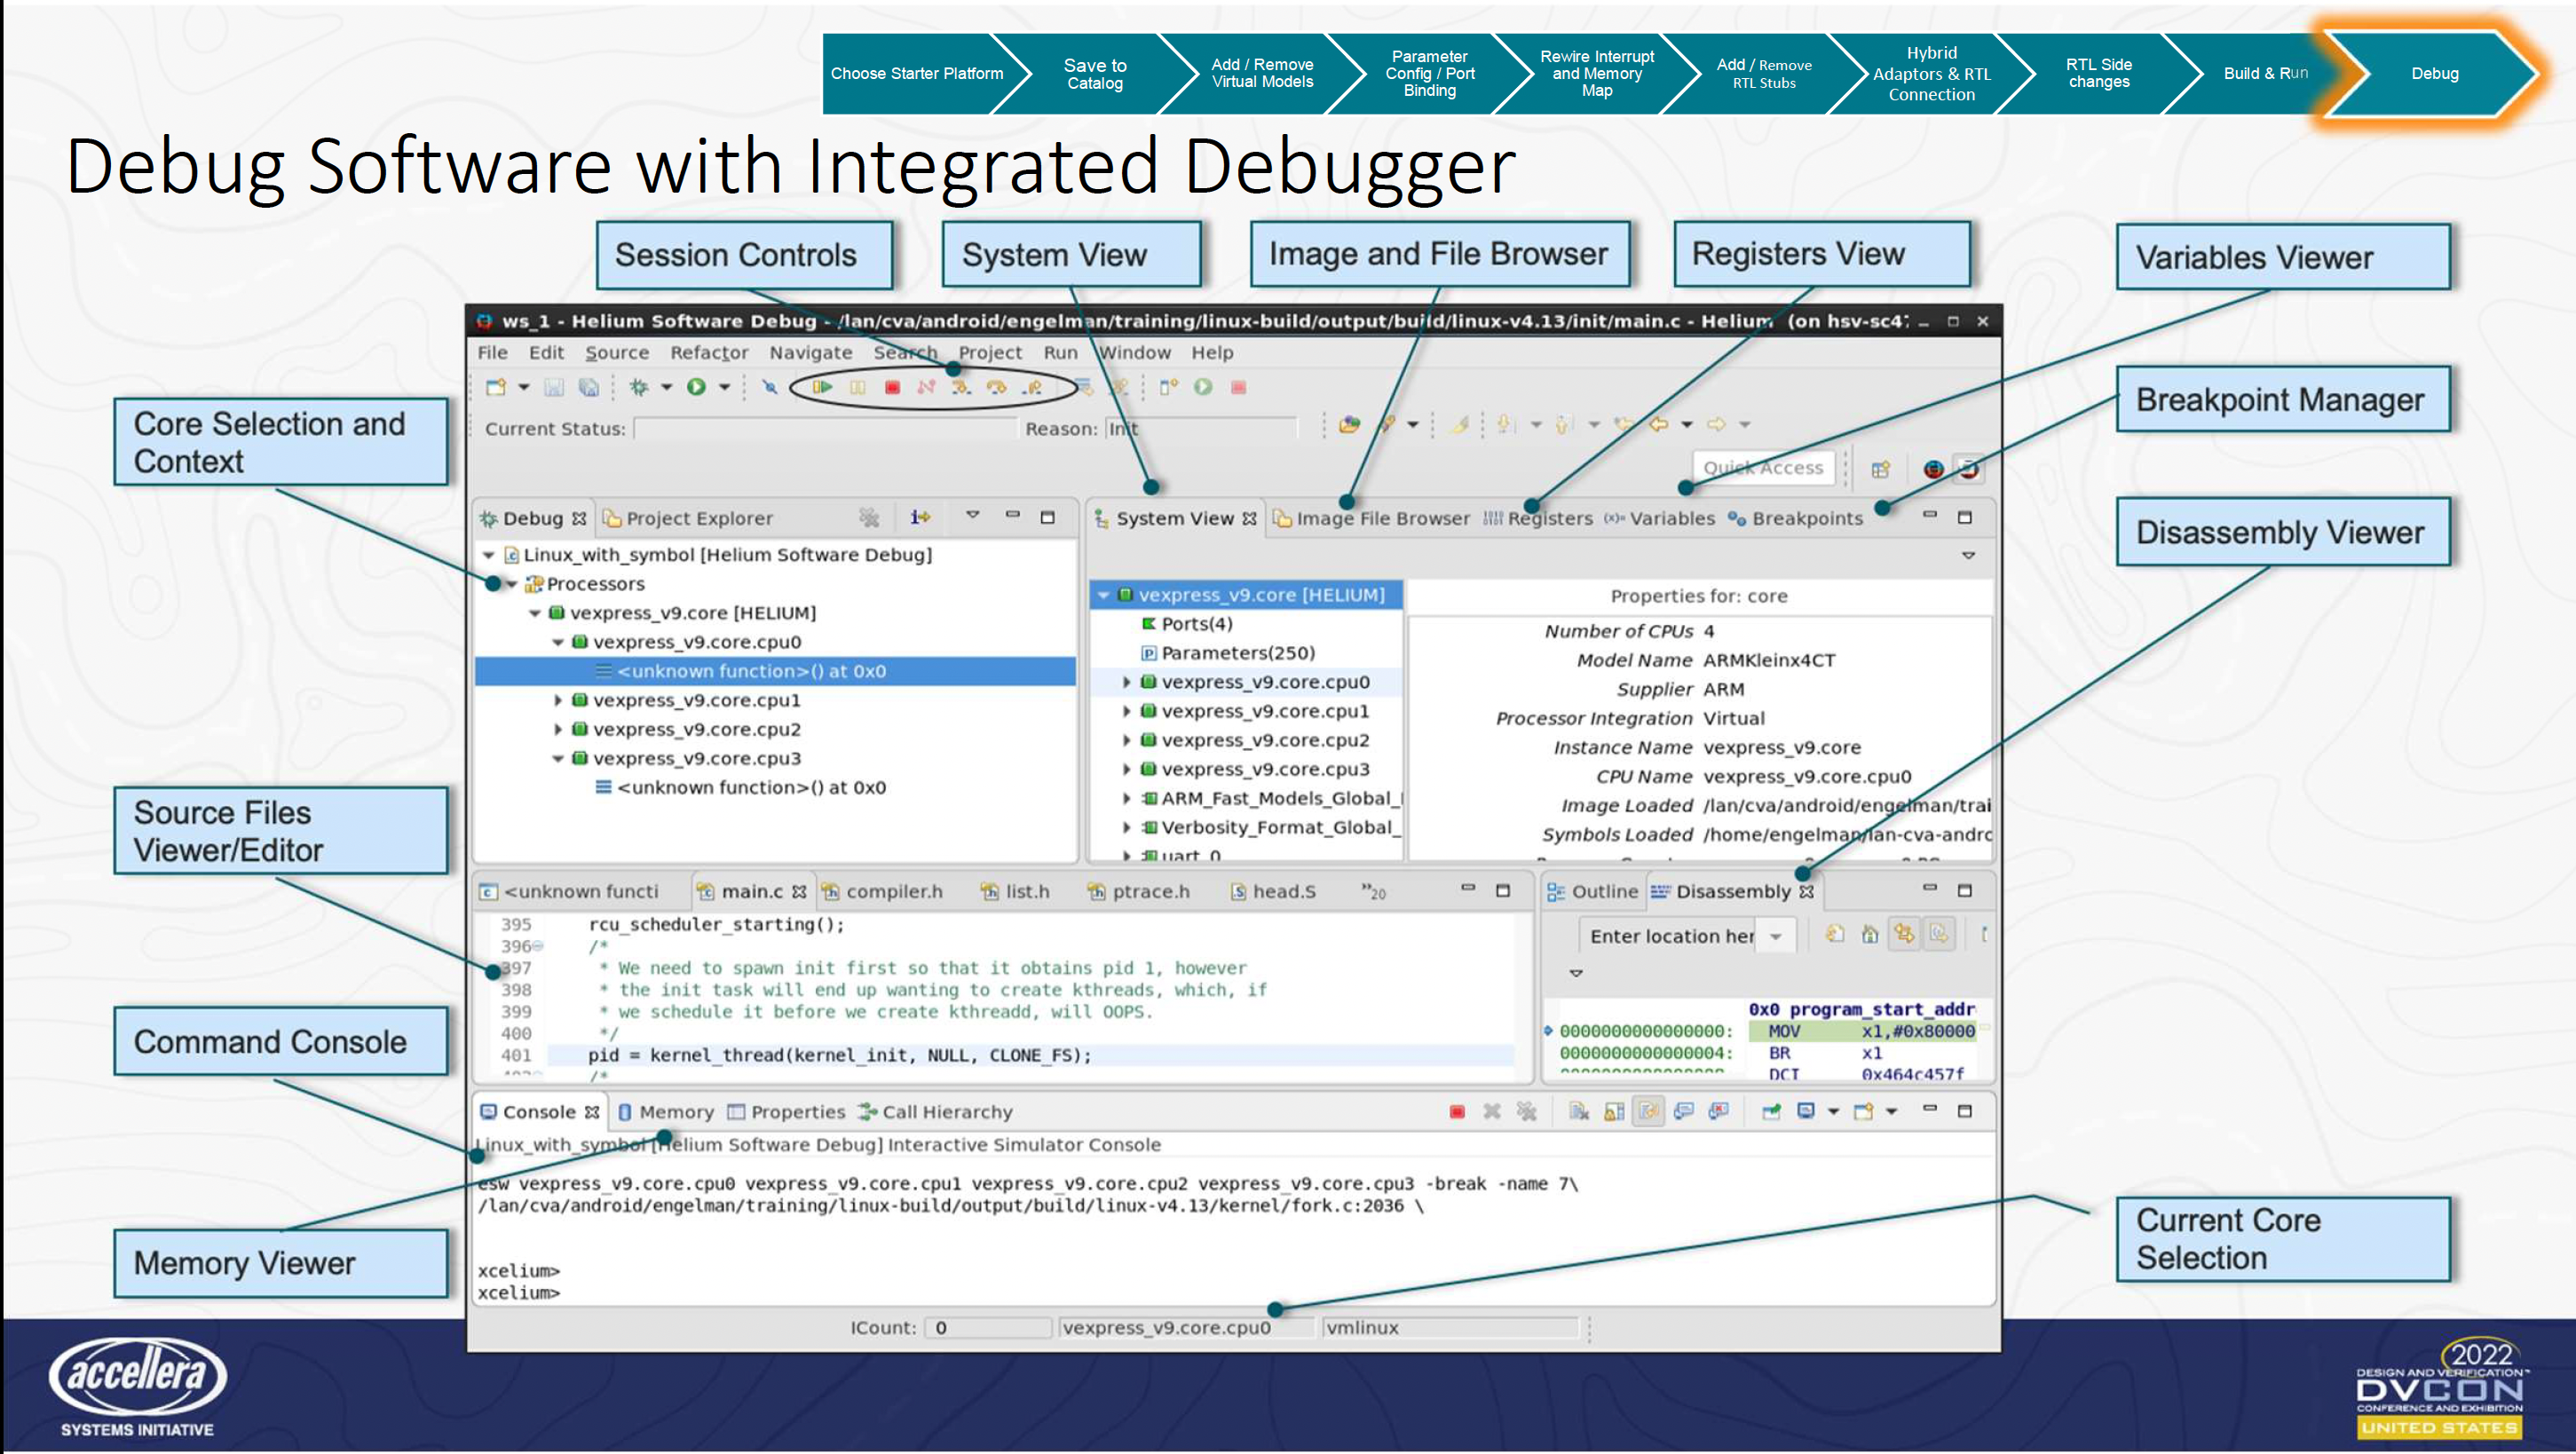Viewport: 2576px width, 1454px height.
Task: Select the Variables tab in debug panel
Action: click(x=1671, y=518)
